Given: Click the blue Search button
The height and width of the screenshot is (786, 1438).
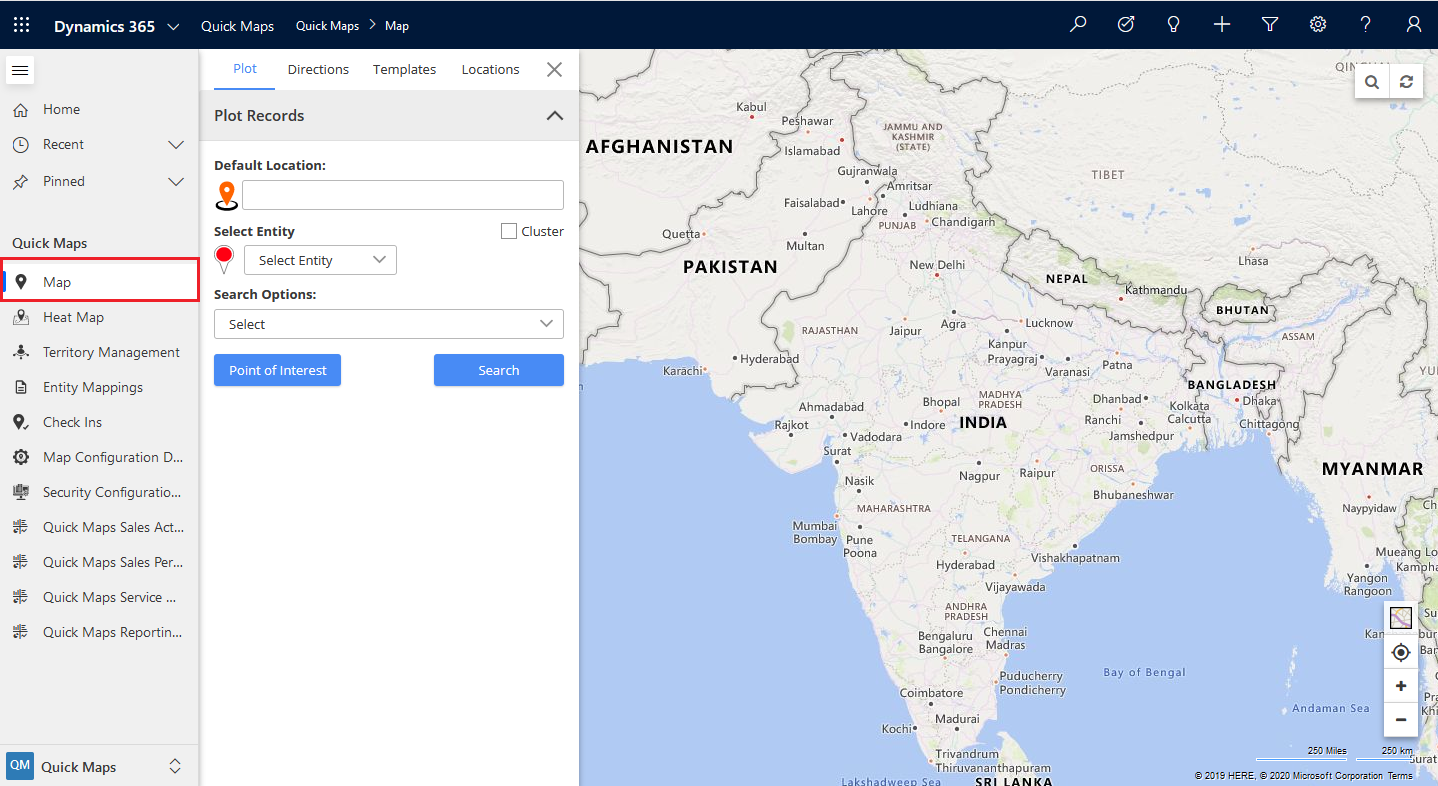Looking at the screenshot, I should 498,370.
